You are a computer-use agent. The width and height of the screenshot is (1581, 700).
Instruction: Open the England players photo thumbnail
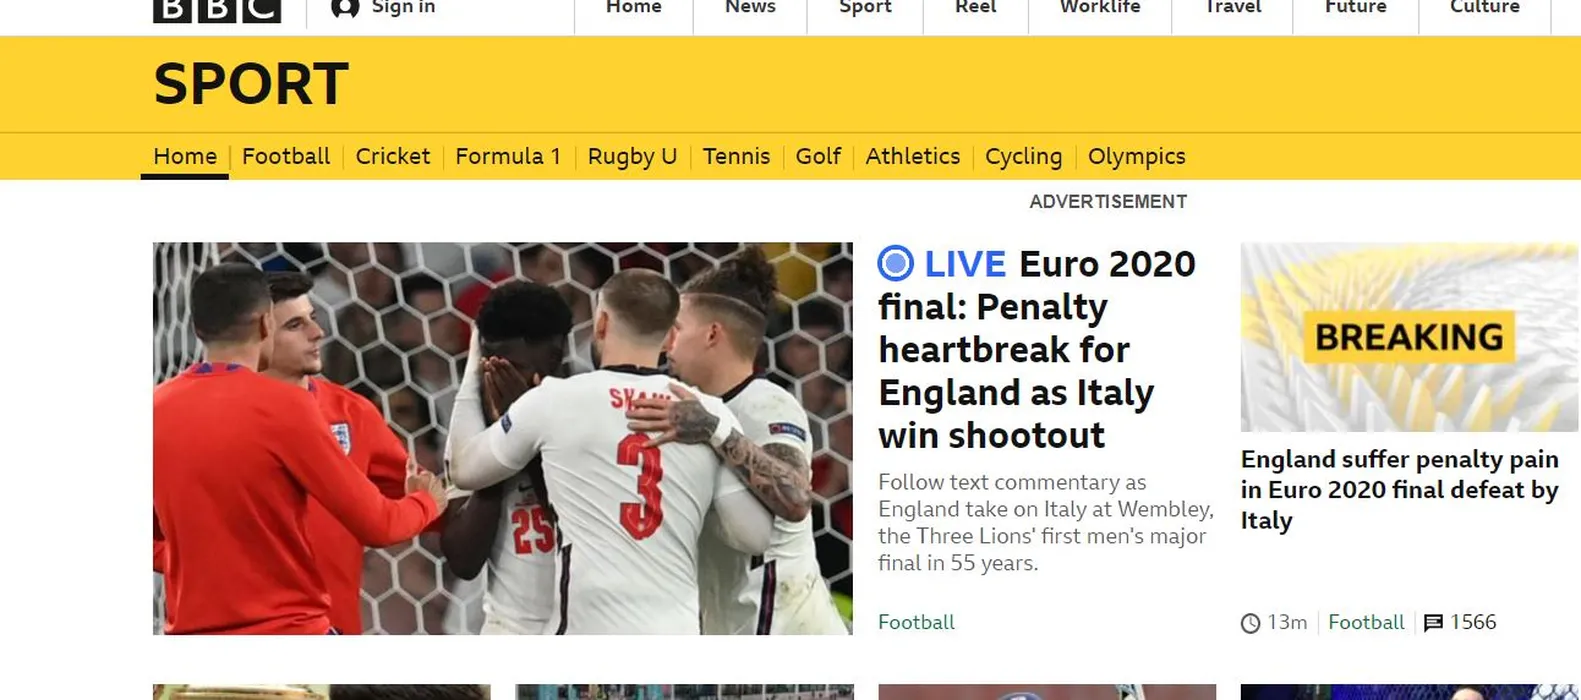coord(502,438)
